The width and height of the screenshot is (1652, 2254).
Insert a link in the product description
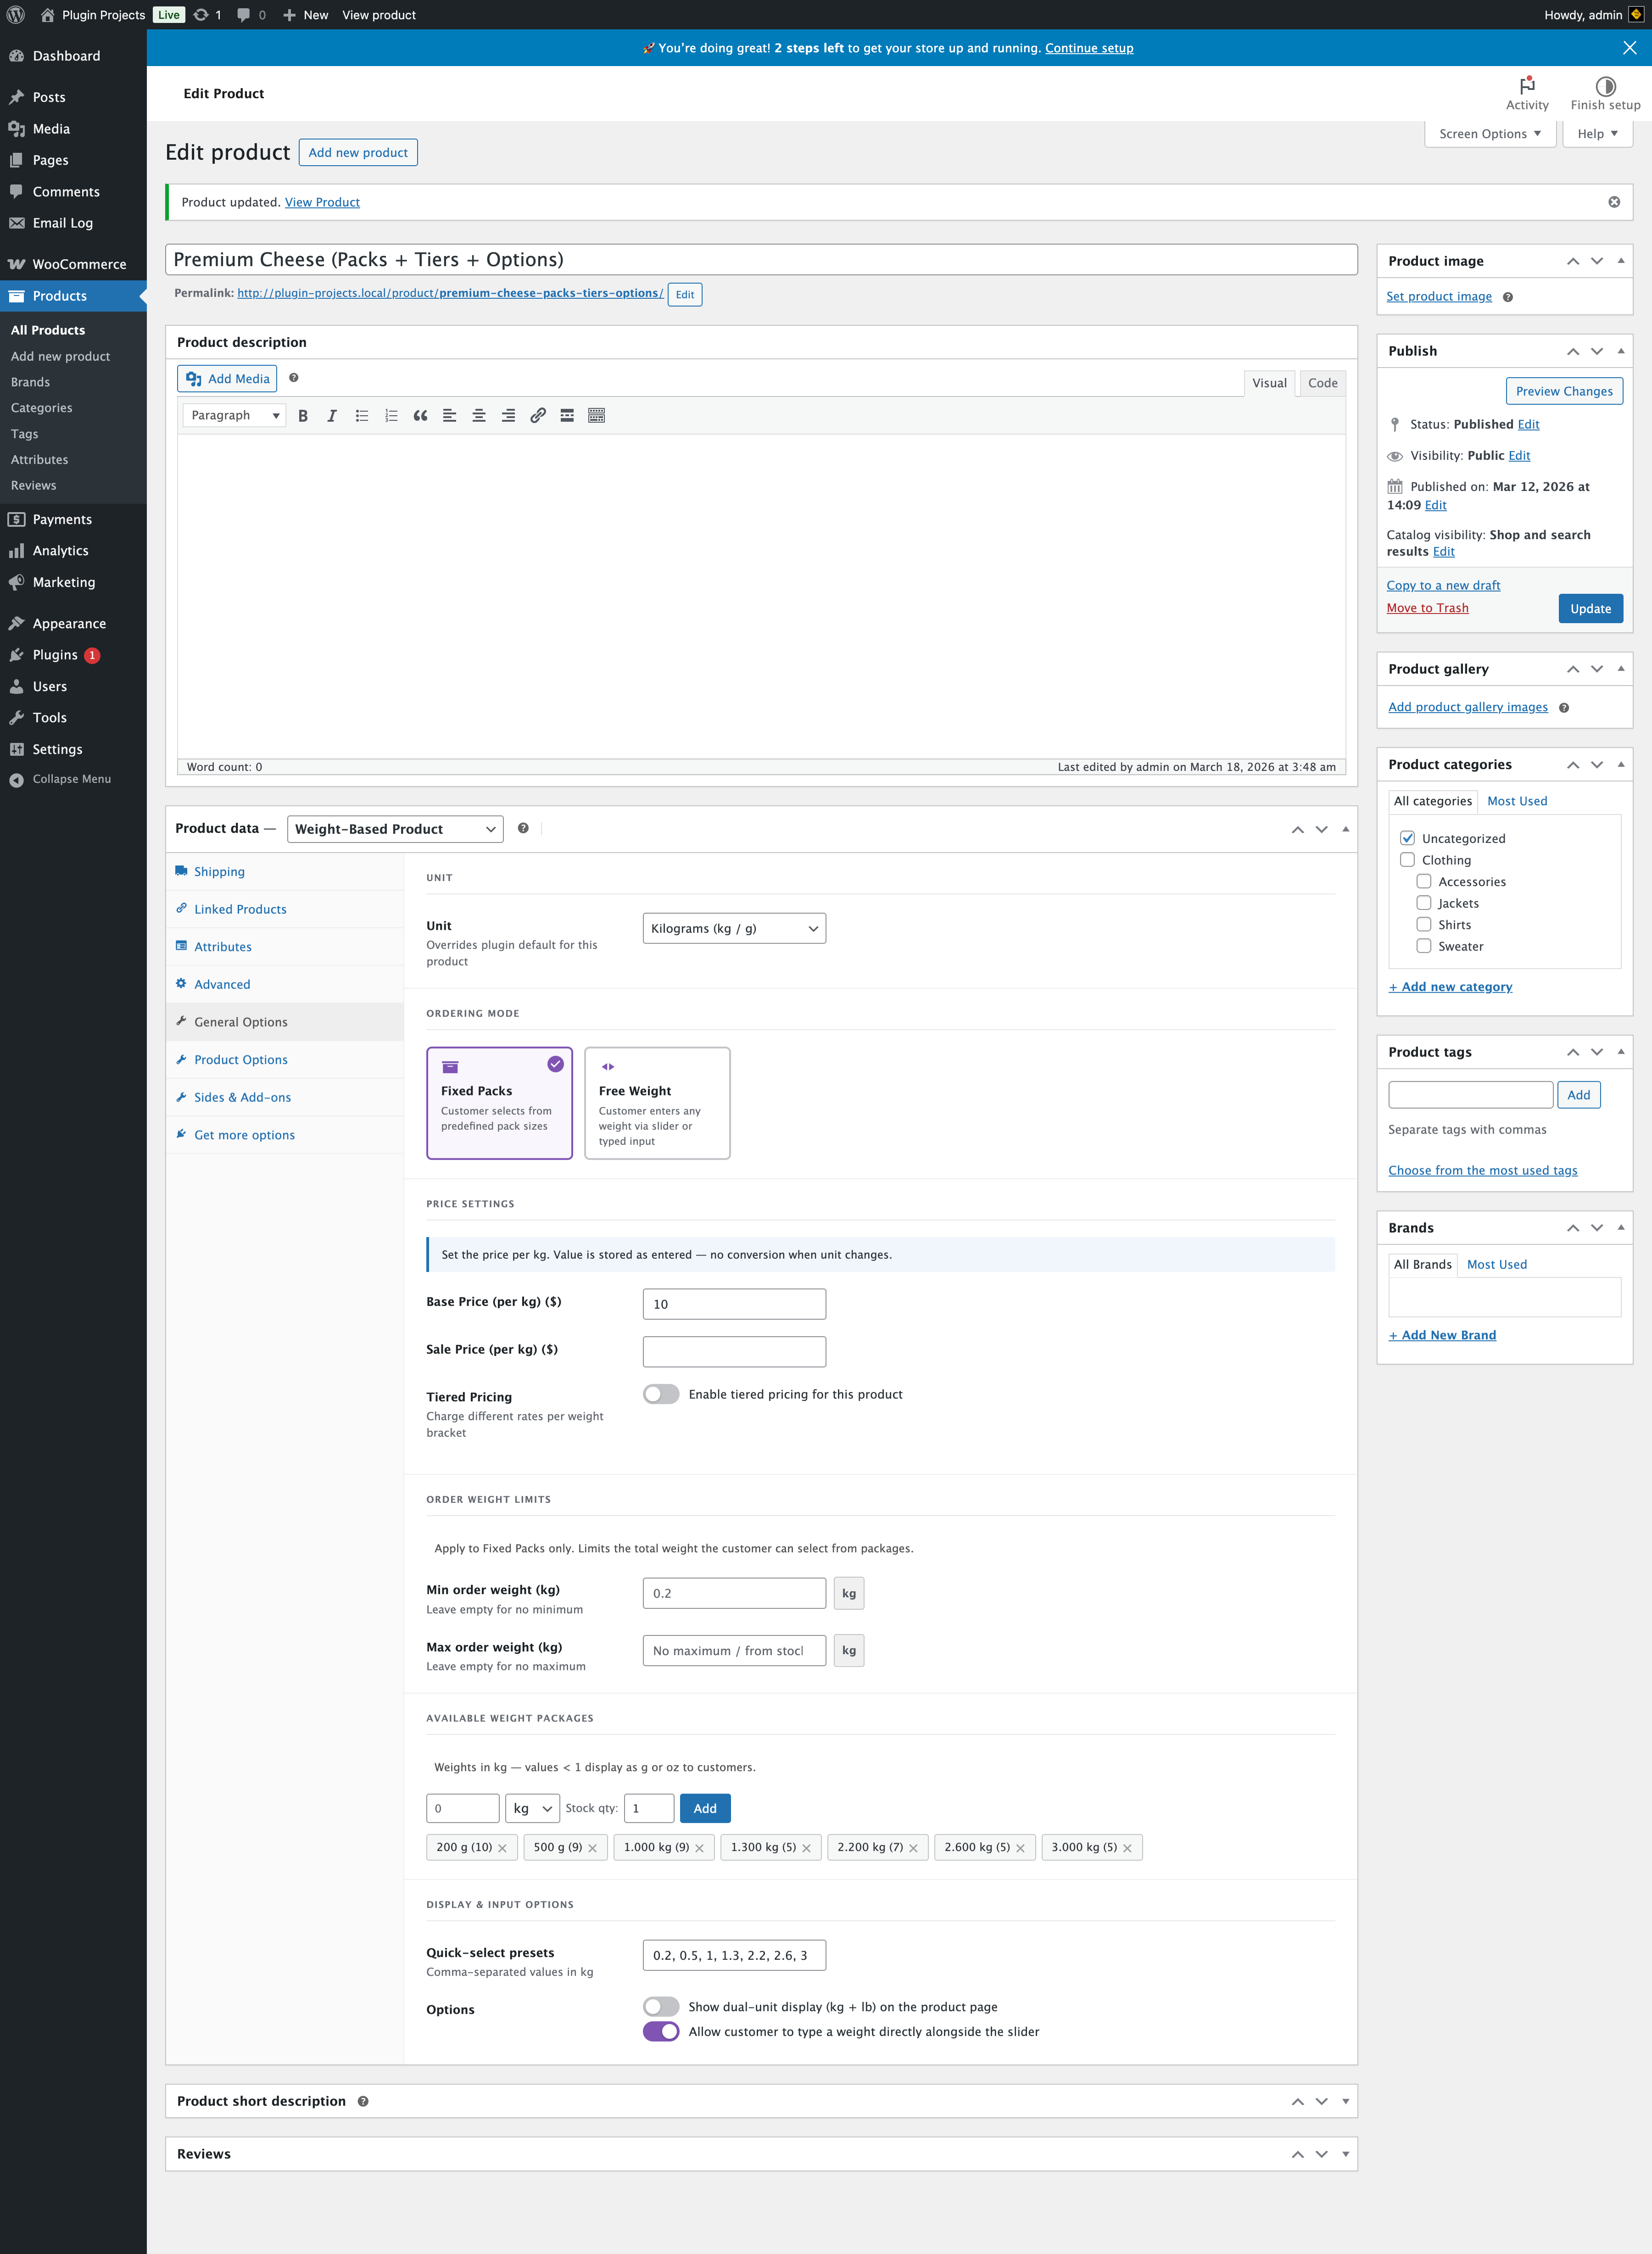pyautogui.click(x=538, y=415)
